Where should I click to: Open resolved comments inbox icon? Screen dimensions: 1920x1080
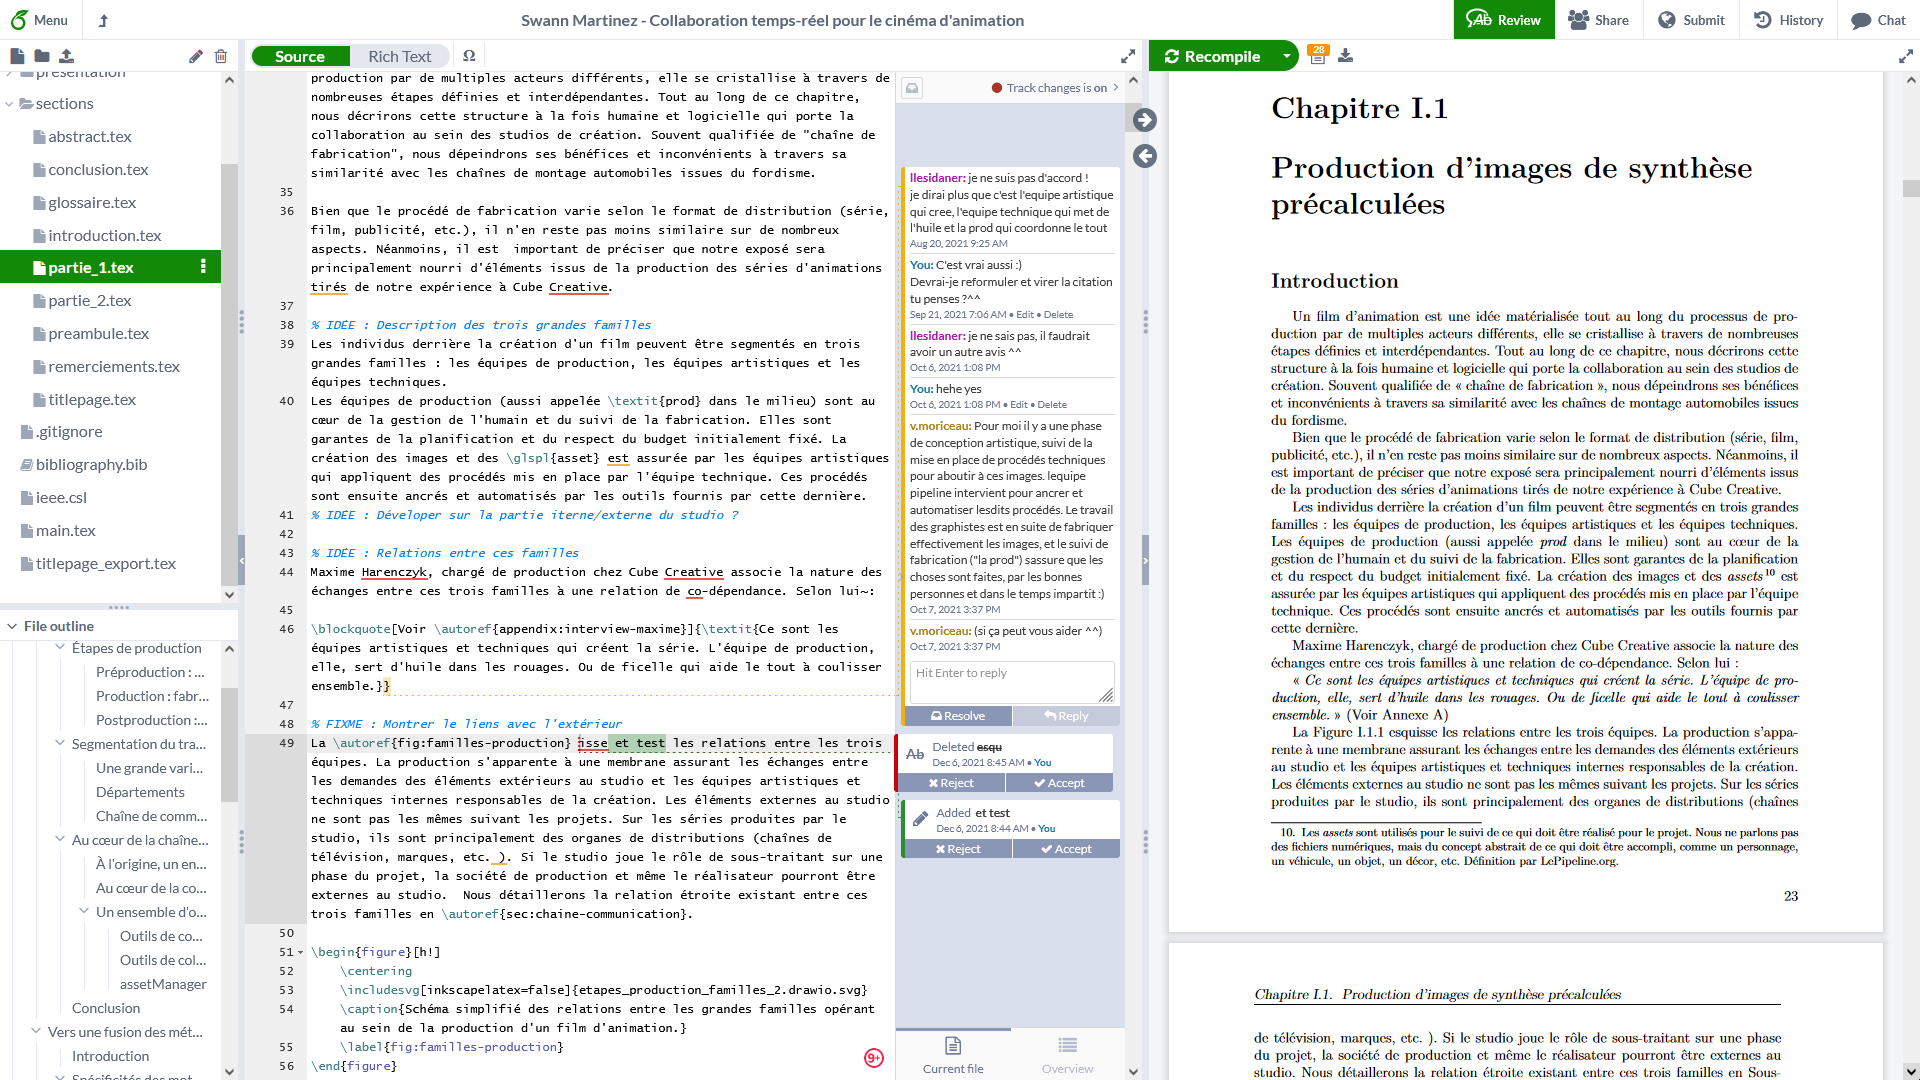coord(912,88)
